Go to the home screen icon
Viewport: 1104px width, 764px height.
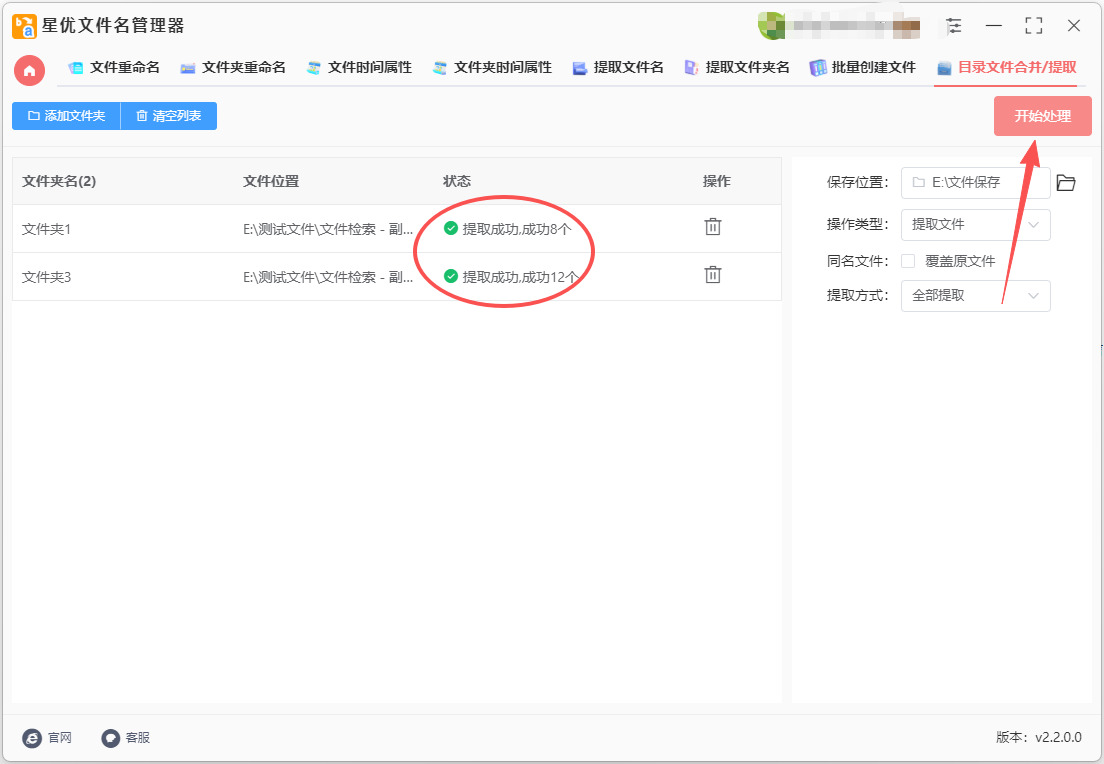click(x=30, y=70)
